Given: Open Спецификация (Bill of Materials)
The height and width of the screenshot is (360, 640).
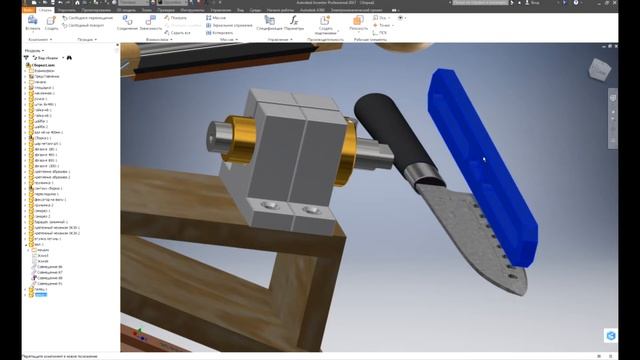Looking at the screenshot, I should click(269, 20).
